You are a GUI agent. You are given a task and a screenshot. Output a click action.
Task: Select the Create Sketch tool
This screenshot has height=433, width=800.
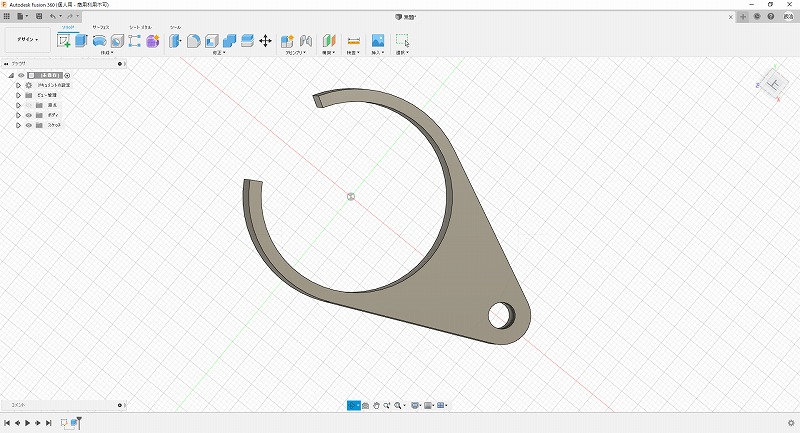tap(65, 41)
